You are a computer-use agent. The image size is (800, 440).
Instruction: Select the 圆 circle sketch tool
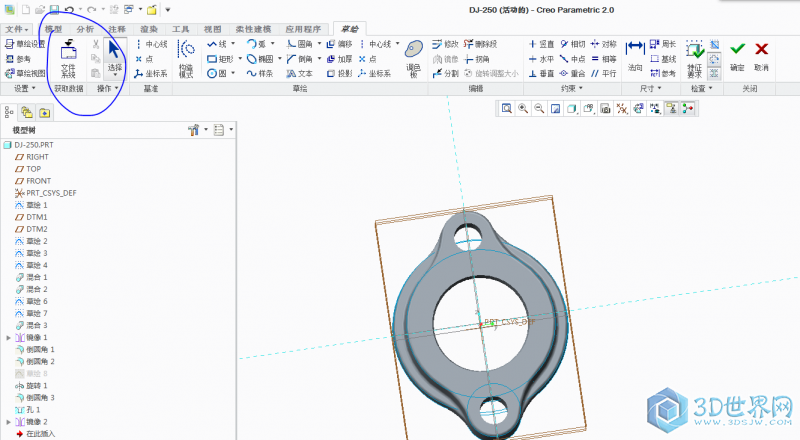point(217,74)
